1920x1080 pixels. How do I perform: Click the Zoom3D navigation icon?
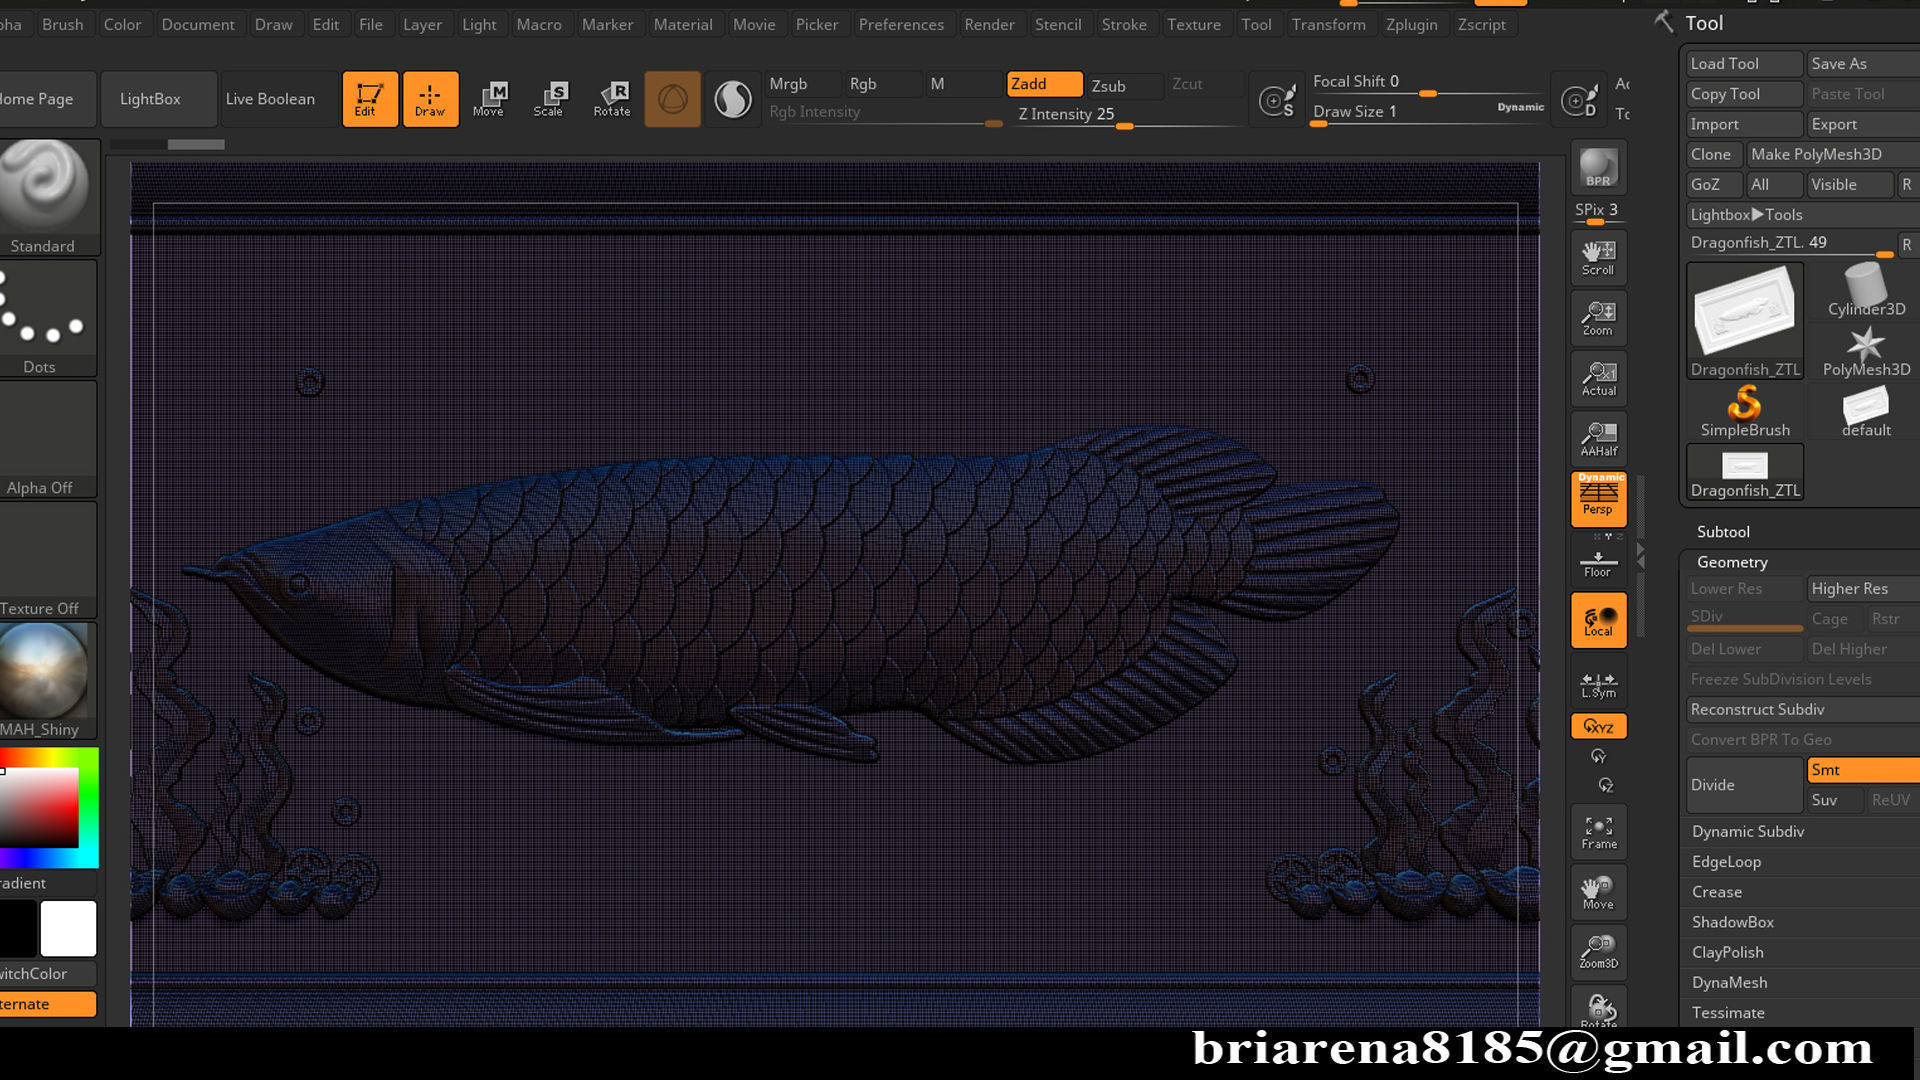1598,951
